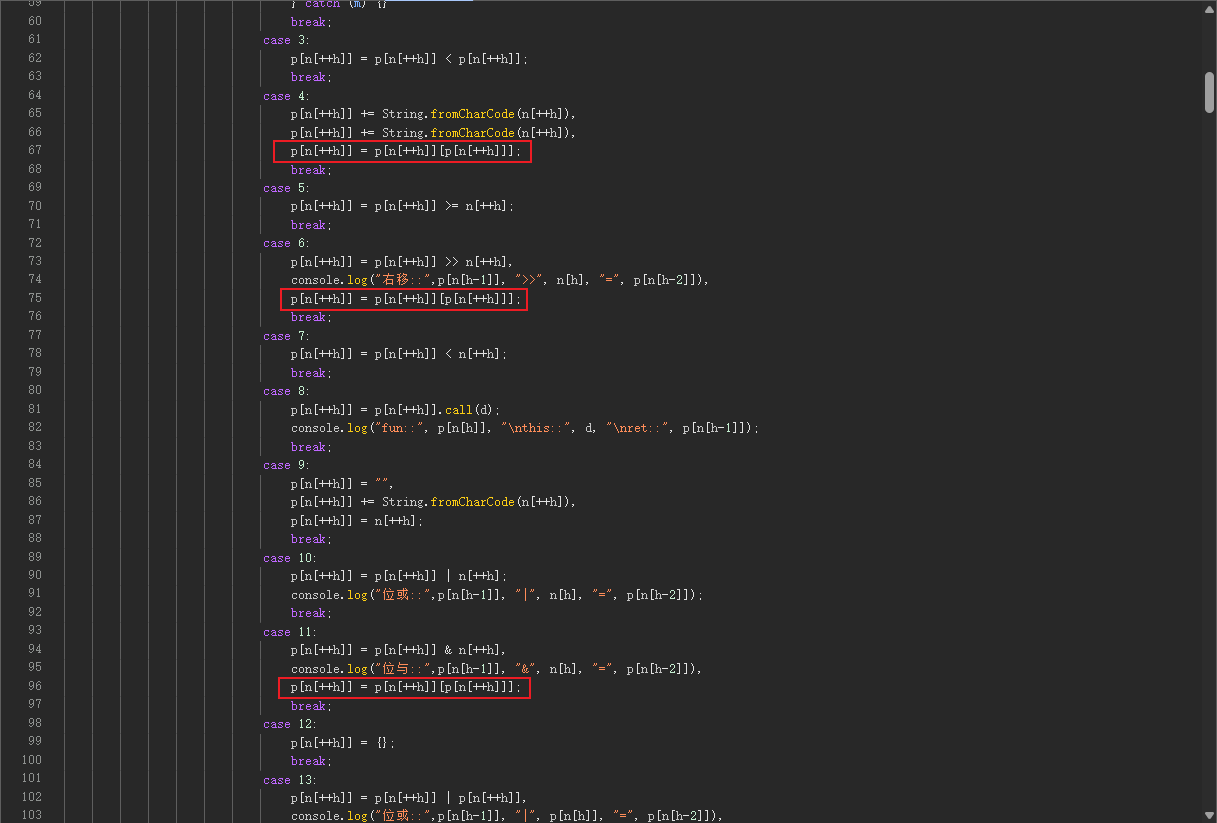Click the "case 5:" label
This screenshot has height=823, width=1217.
pyautogui.click(x=284, y=188)
